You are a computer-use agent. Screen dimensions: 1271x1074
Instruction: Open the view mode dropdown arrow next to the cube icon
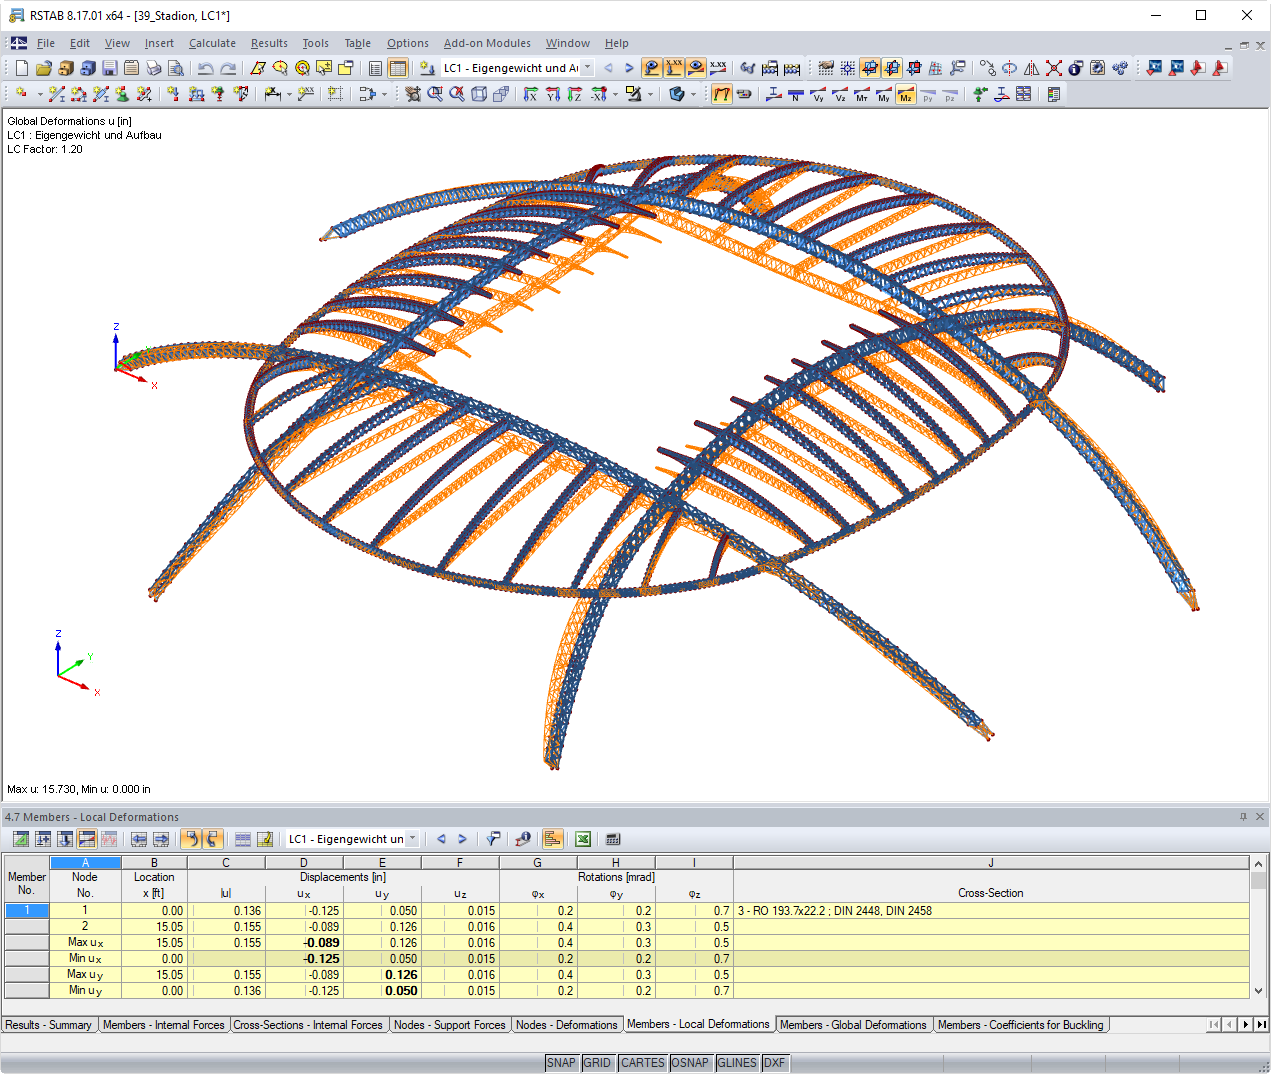[693, 94]
